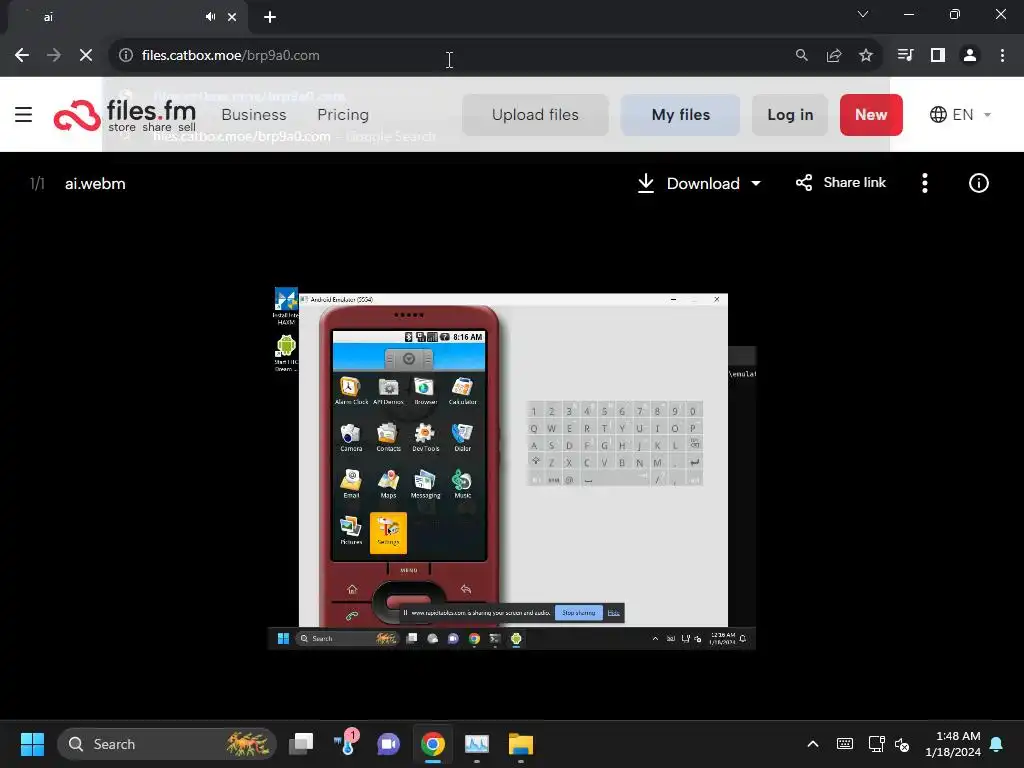This screenshot has width=1024, height=768.
Task: Open the Chrome profile avatar
Action: (x=970, y=56)
